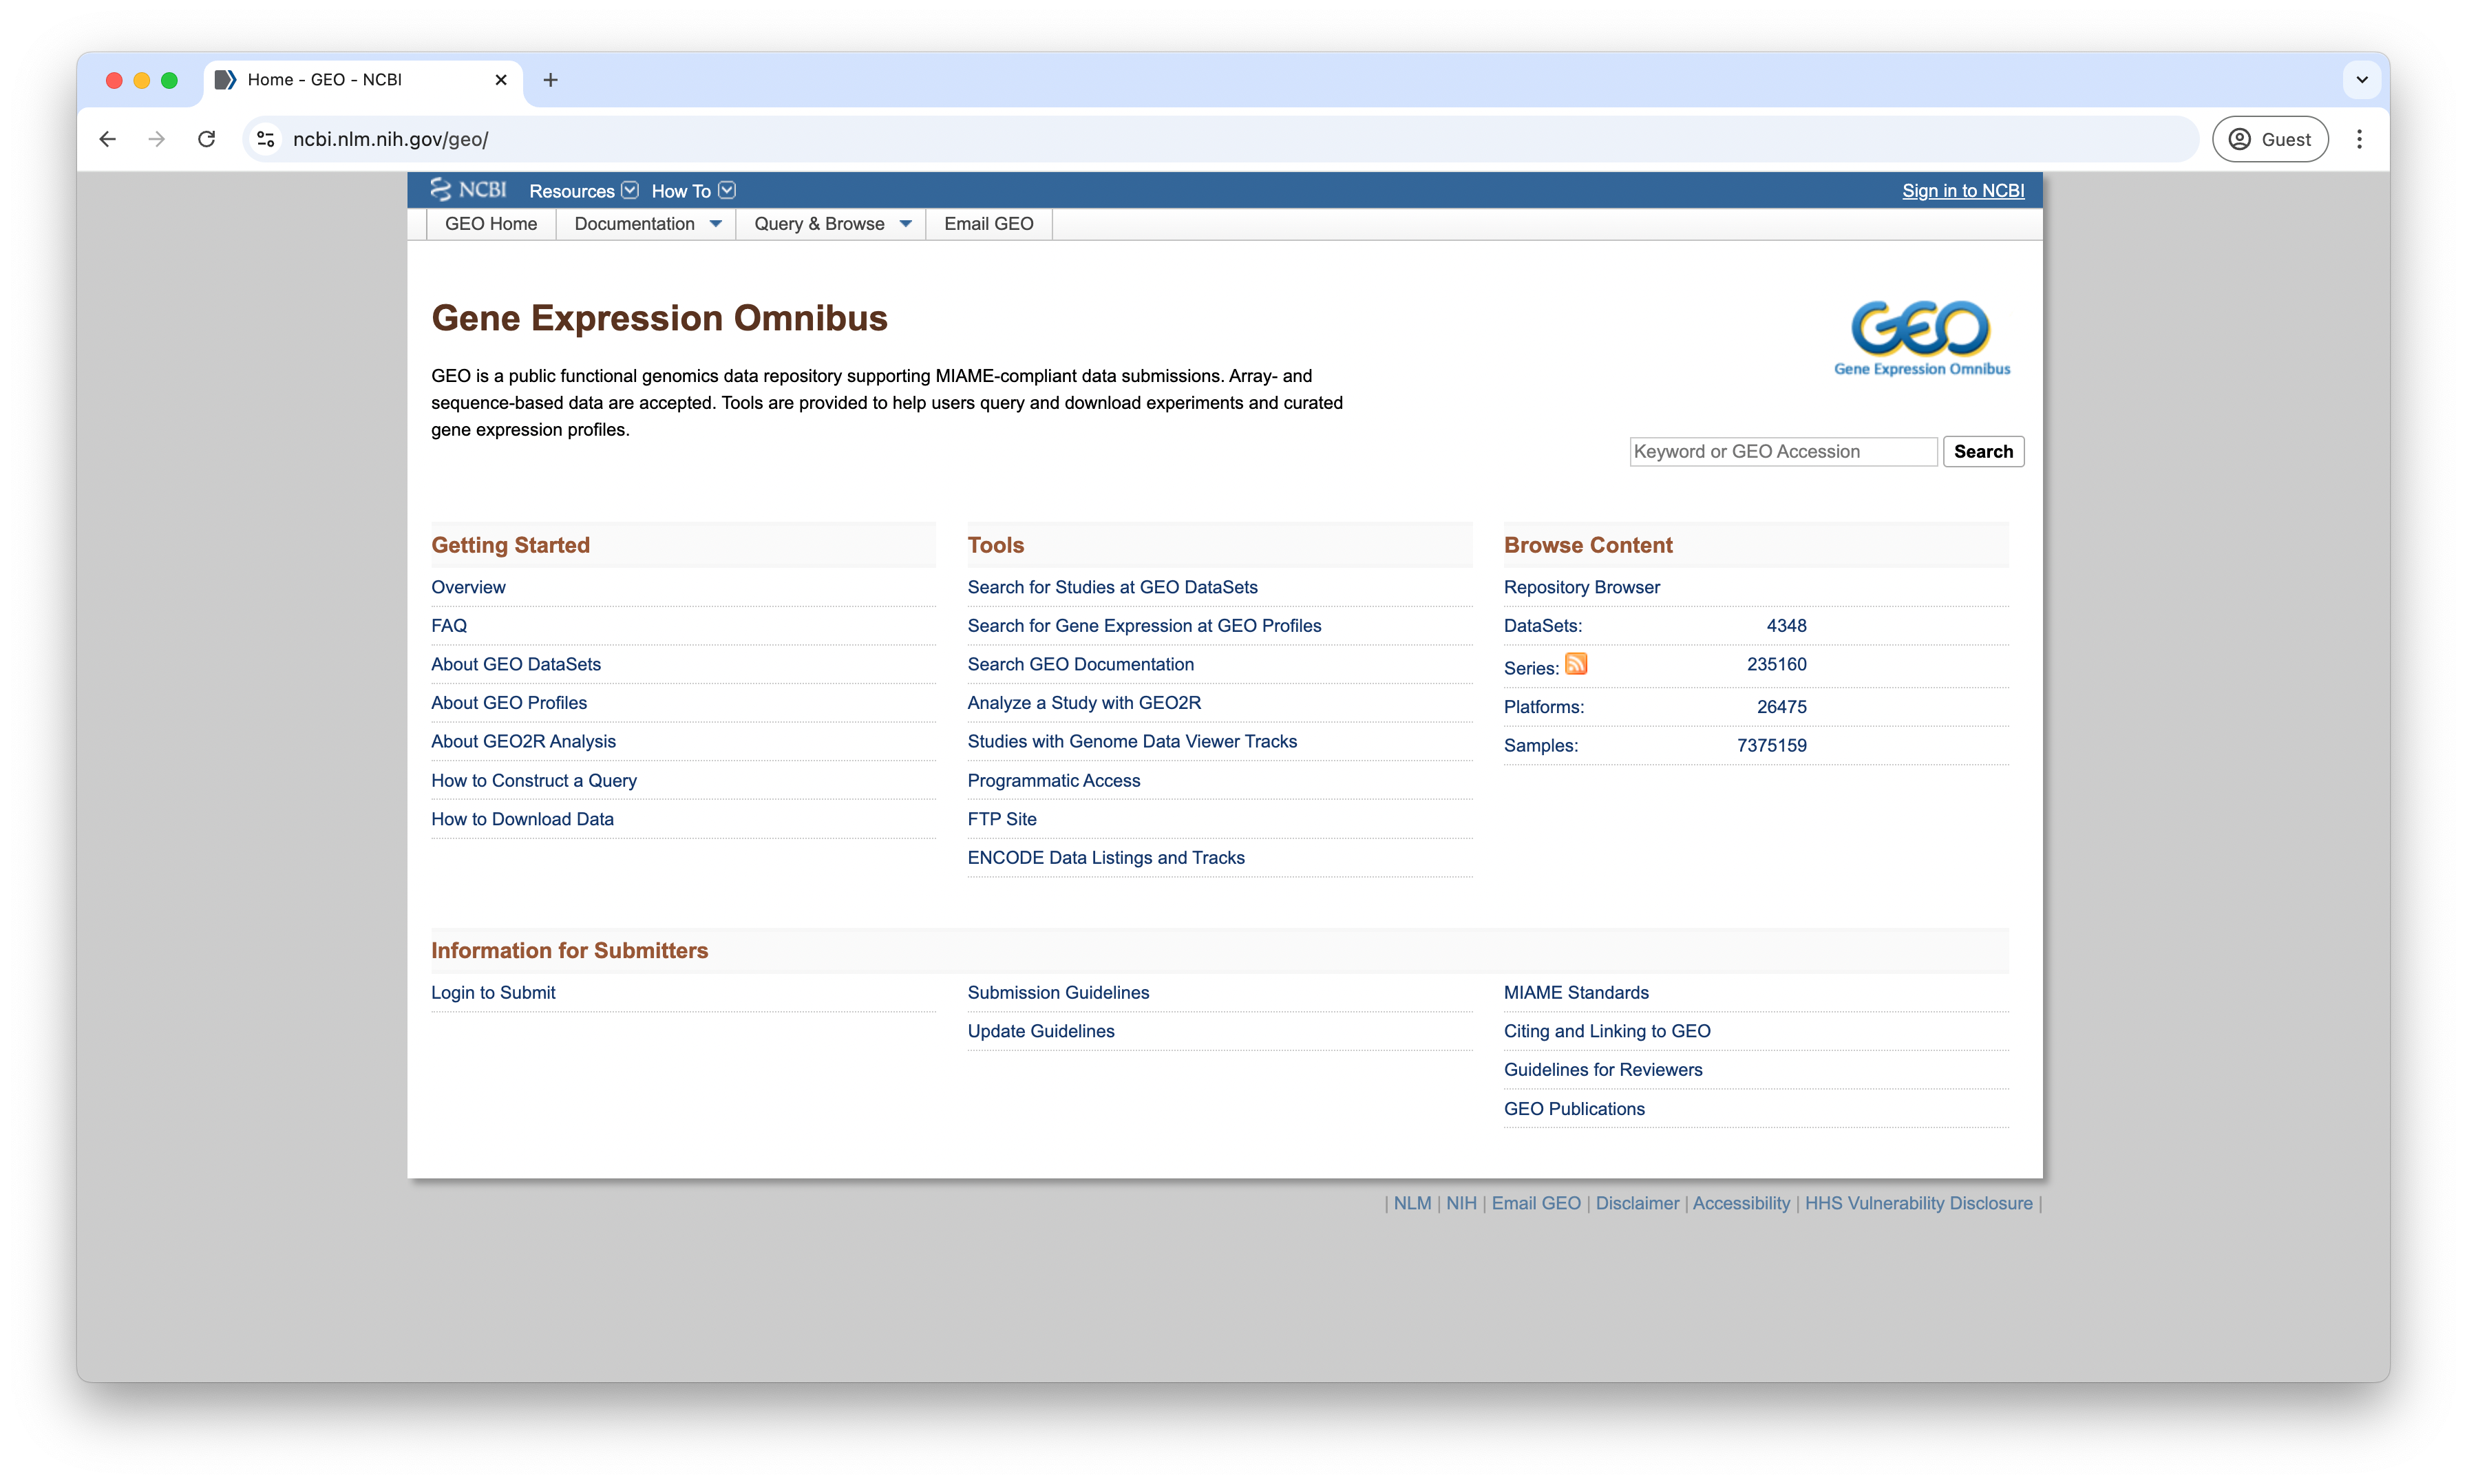Open Update Guidelines link

coord(1040,1031)
